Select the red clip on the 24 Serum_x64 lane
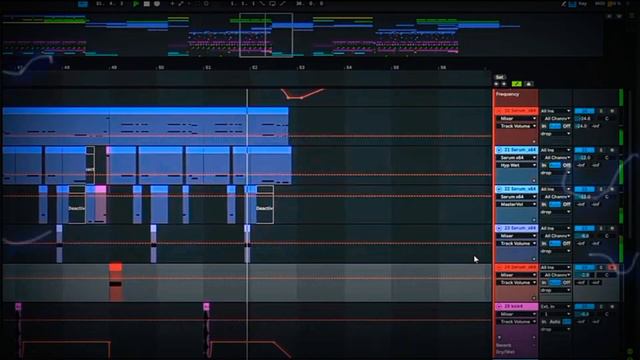Image resolution: width=640 pixels, height=360 pixels. (x=116, y=282)
